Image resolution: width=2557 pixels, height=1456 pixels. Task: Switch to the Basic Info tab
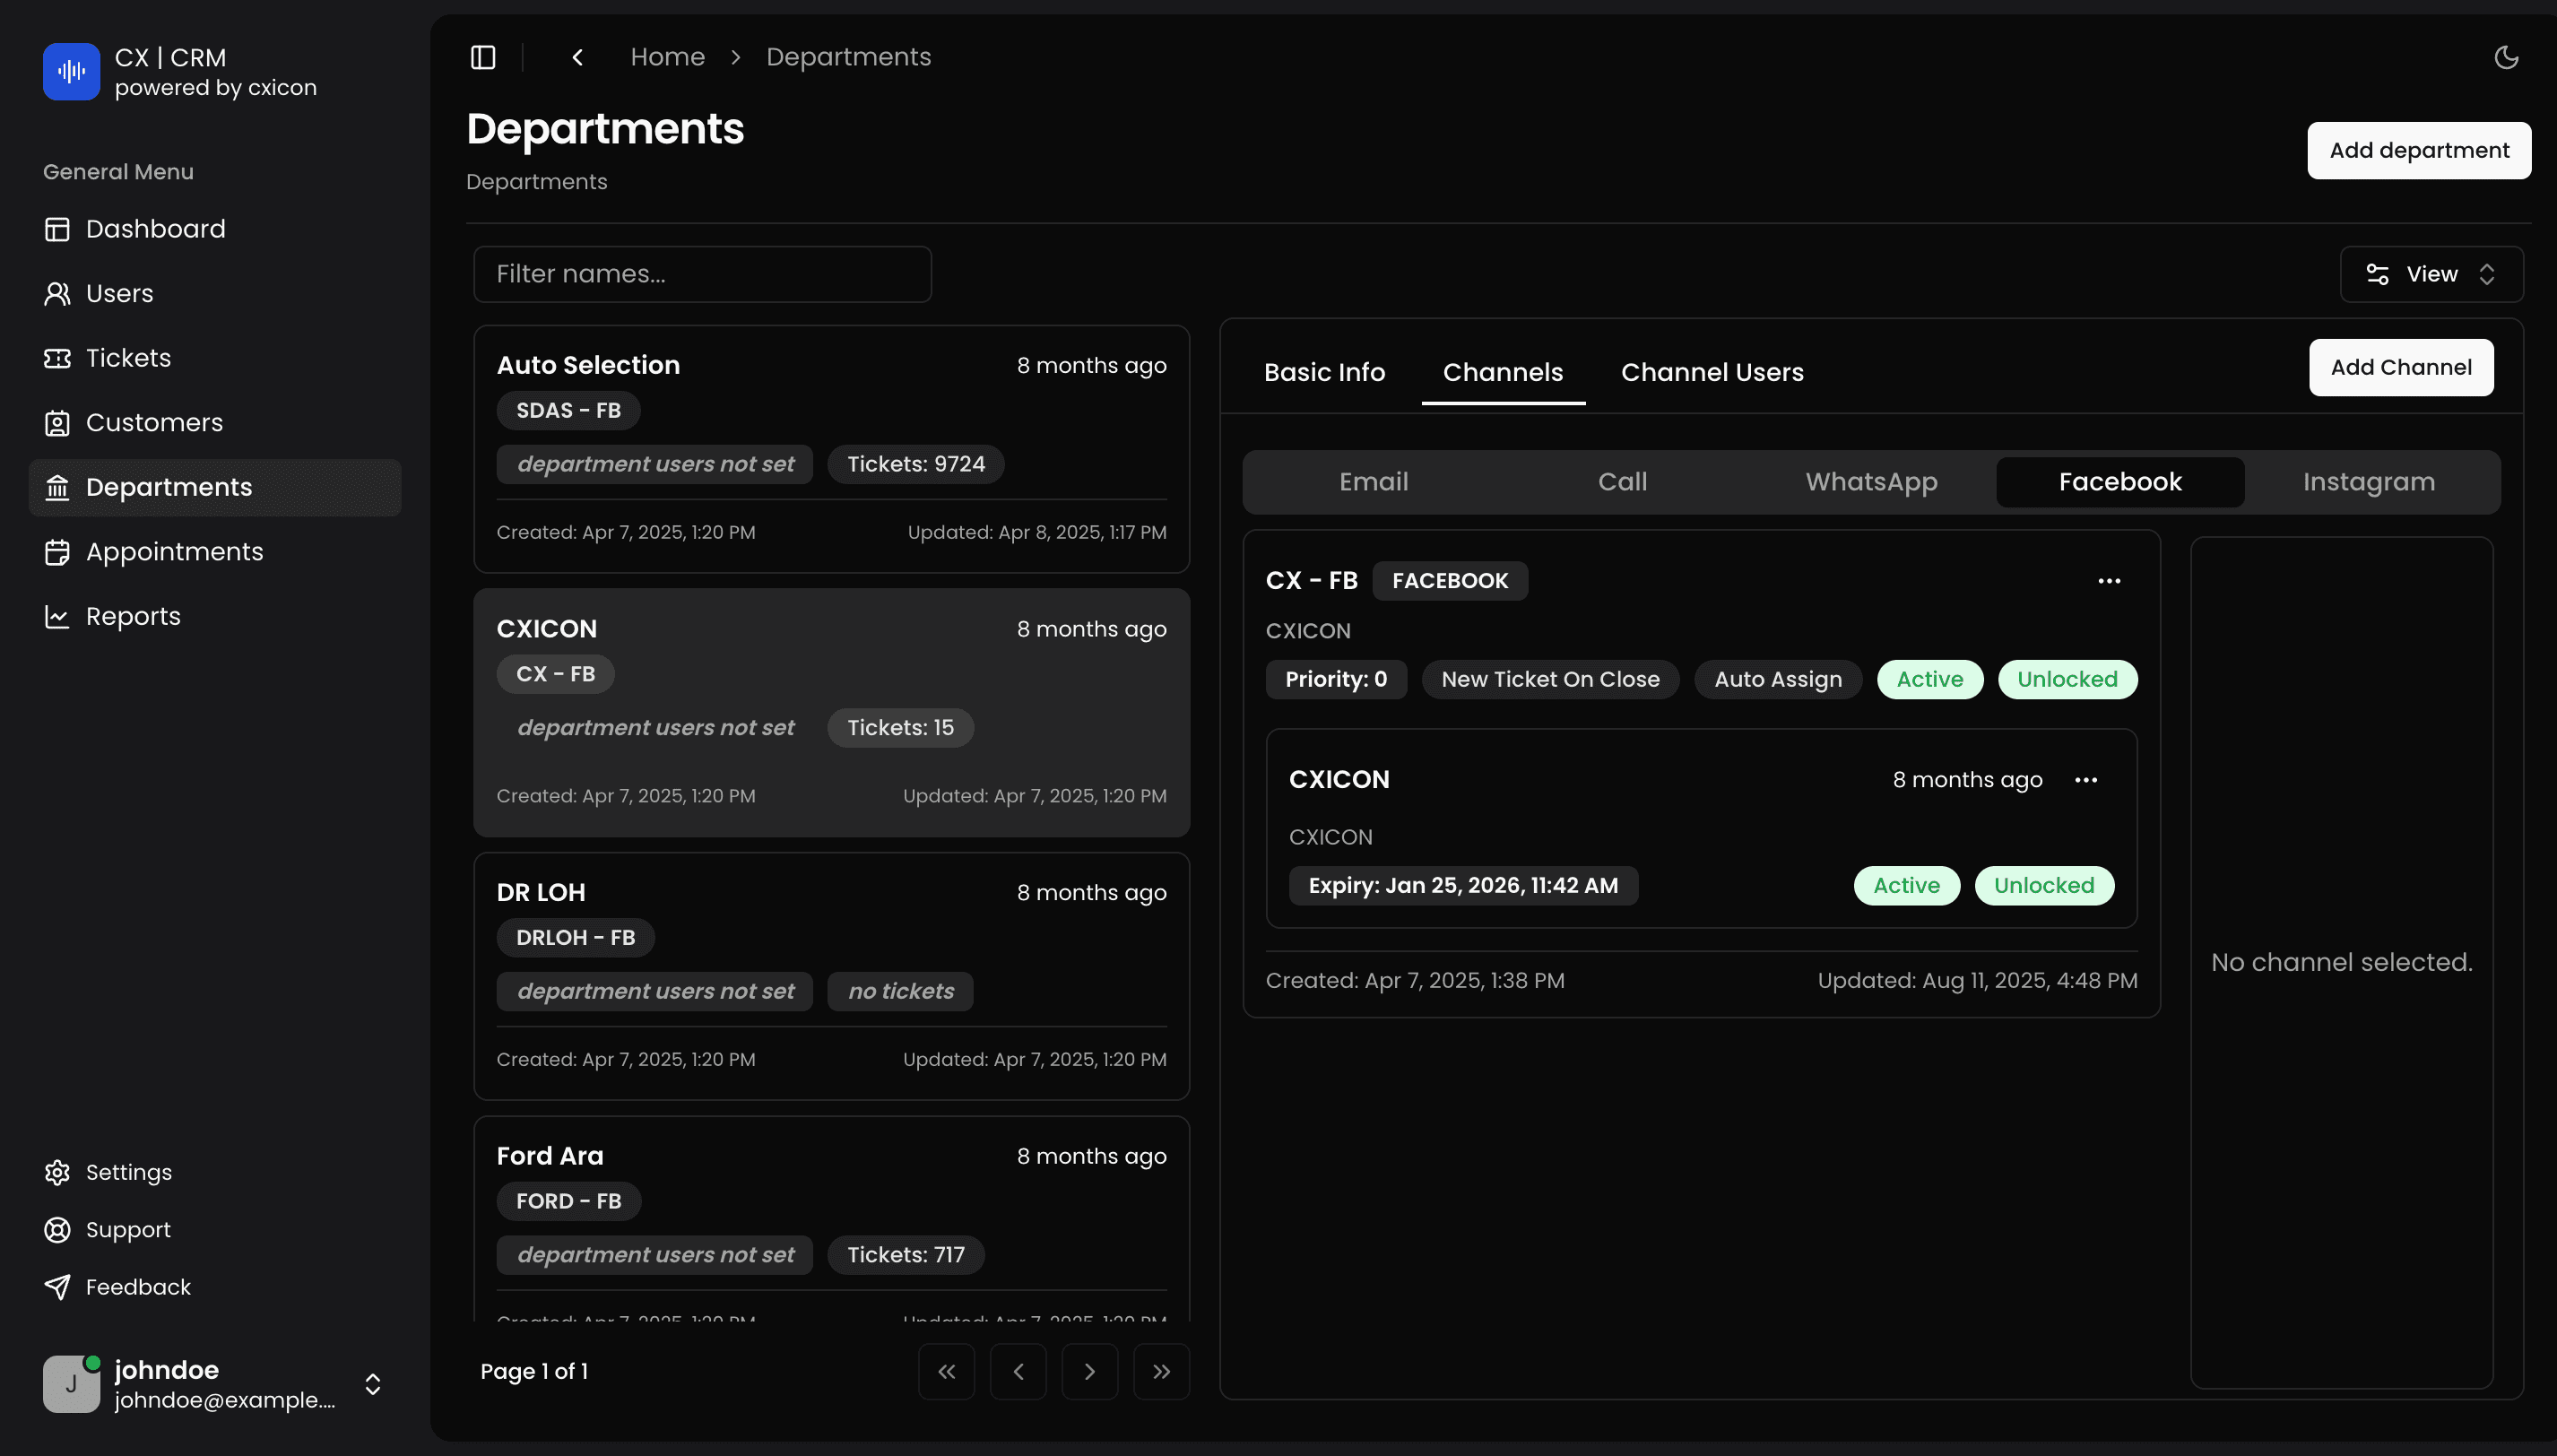click(1324, 373)
